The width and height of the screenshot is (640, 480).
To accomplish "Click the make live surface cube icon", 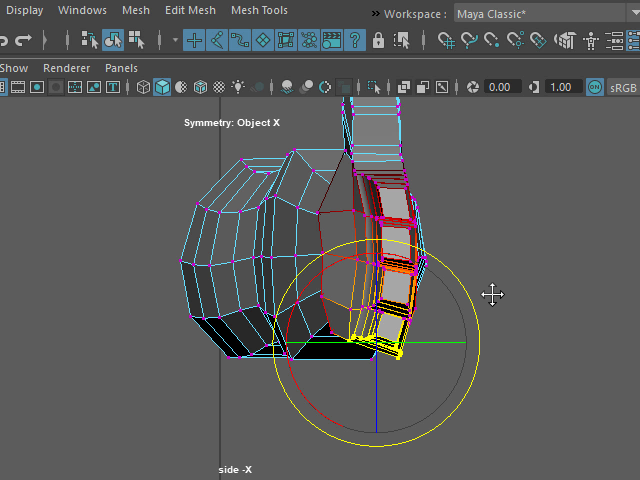I will (565, 41).
